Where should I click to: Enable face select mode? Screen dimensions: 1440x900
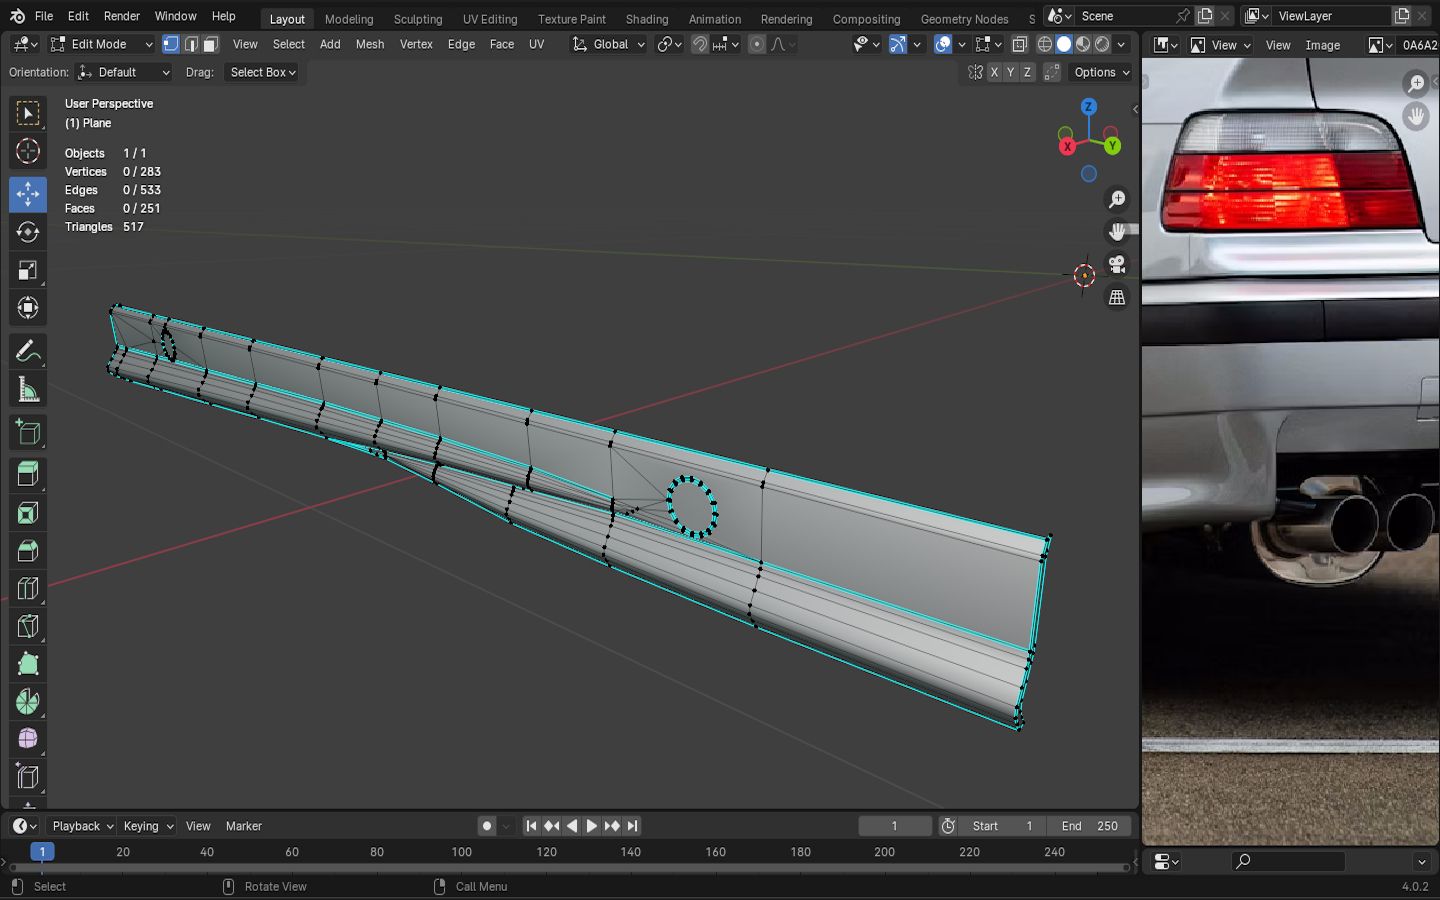point(210,44)
